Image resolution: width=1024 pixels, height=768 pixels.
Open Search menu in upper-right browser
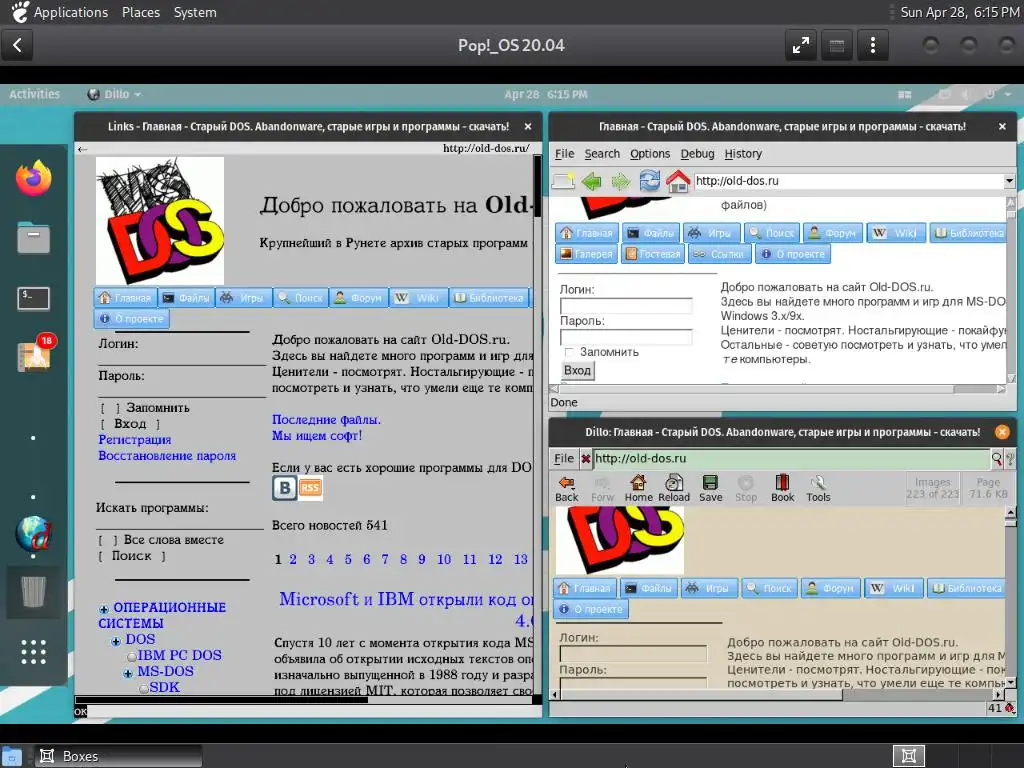(601, 153)
